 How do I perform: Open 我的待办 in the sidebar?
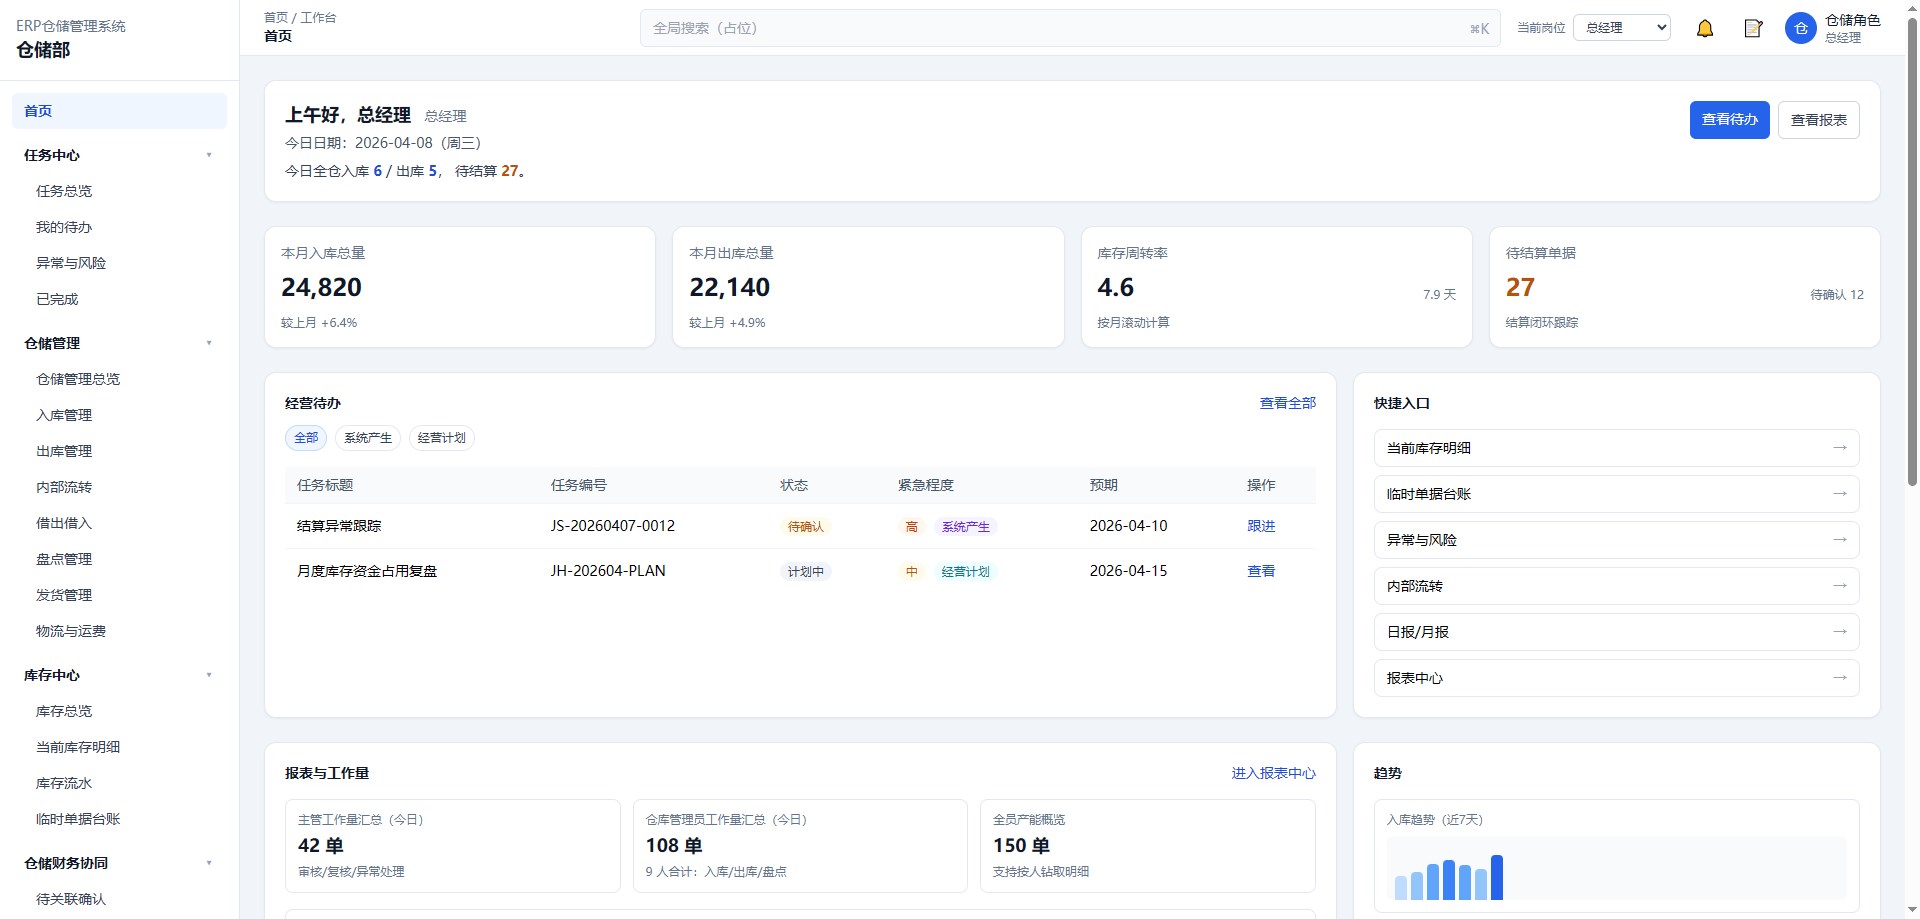pos(119,227)
